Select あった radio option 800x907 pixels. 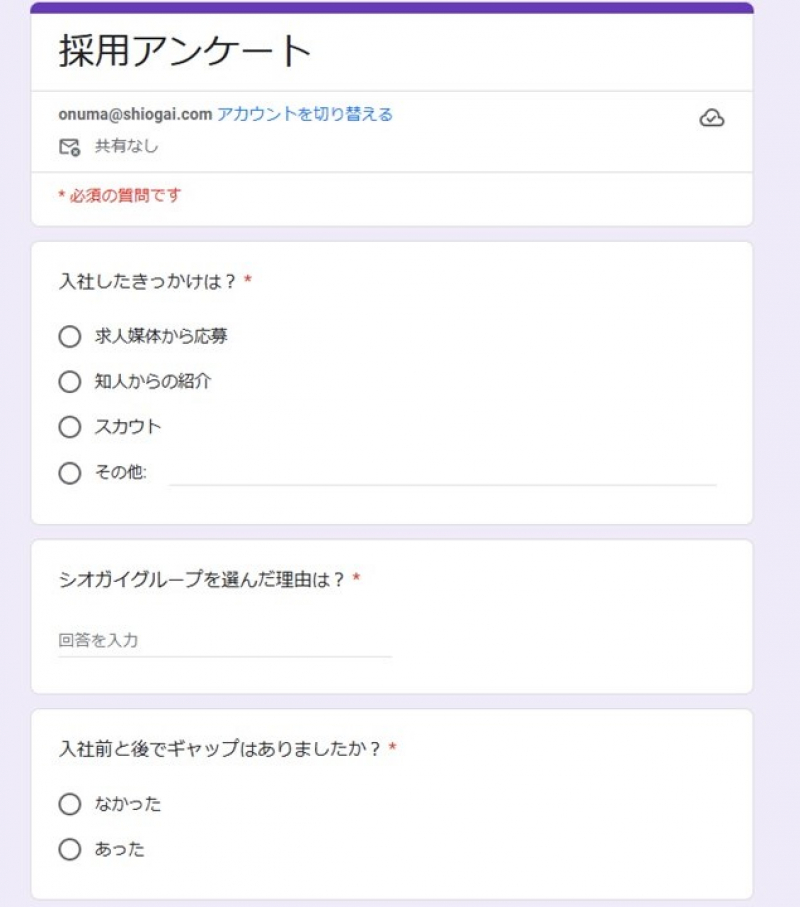(x=69, y=849)
